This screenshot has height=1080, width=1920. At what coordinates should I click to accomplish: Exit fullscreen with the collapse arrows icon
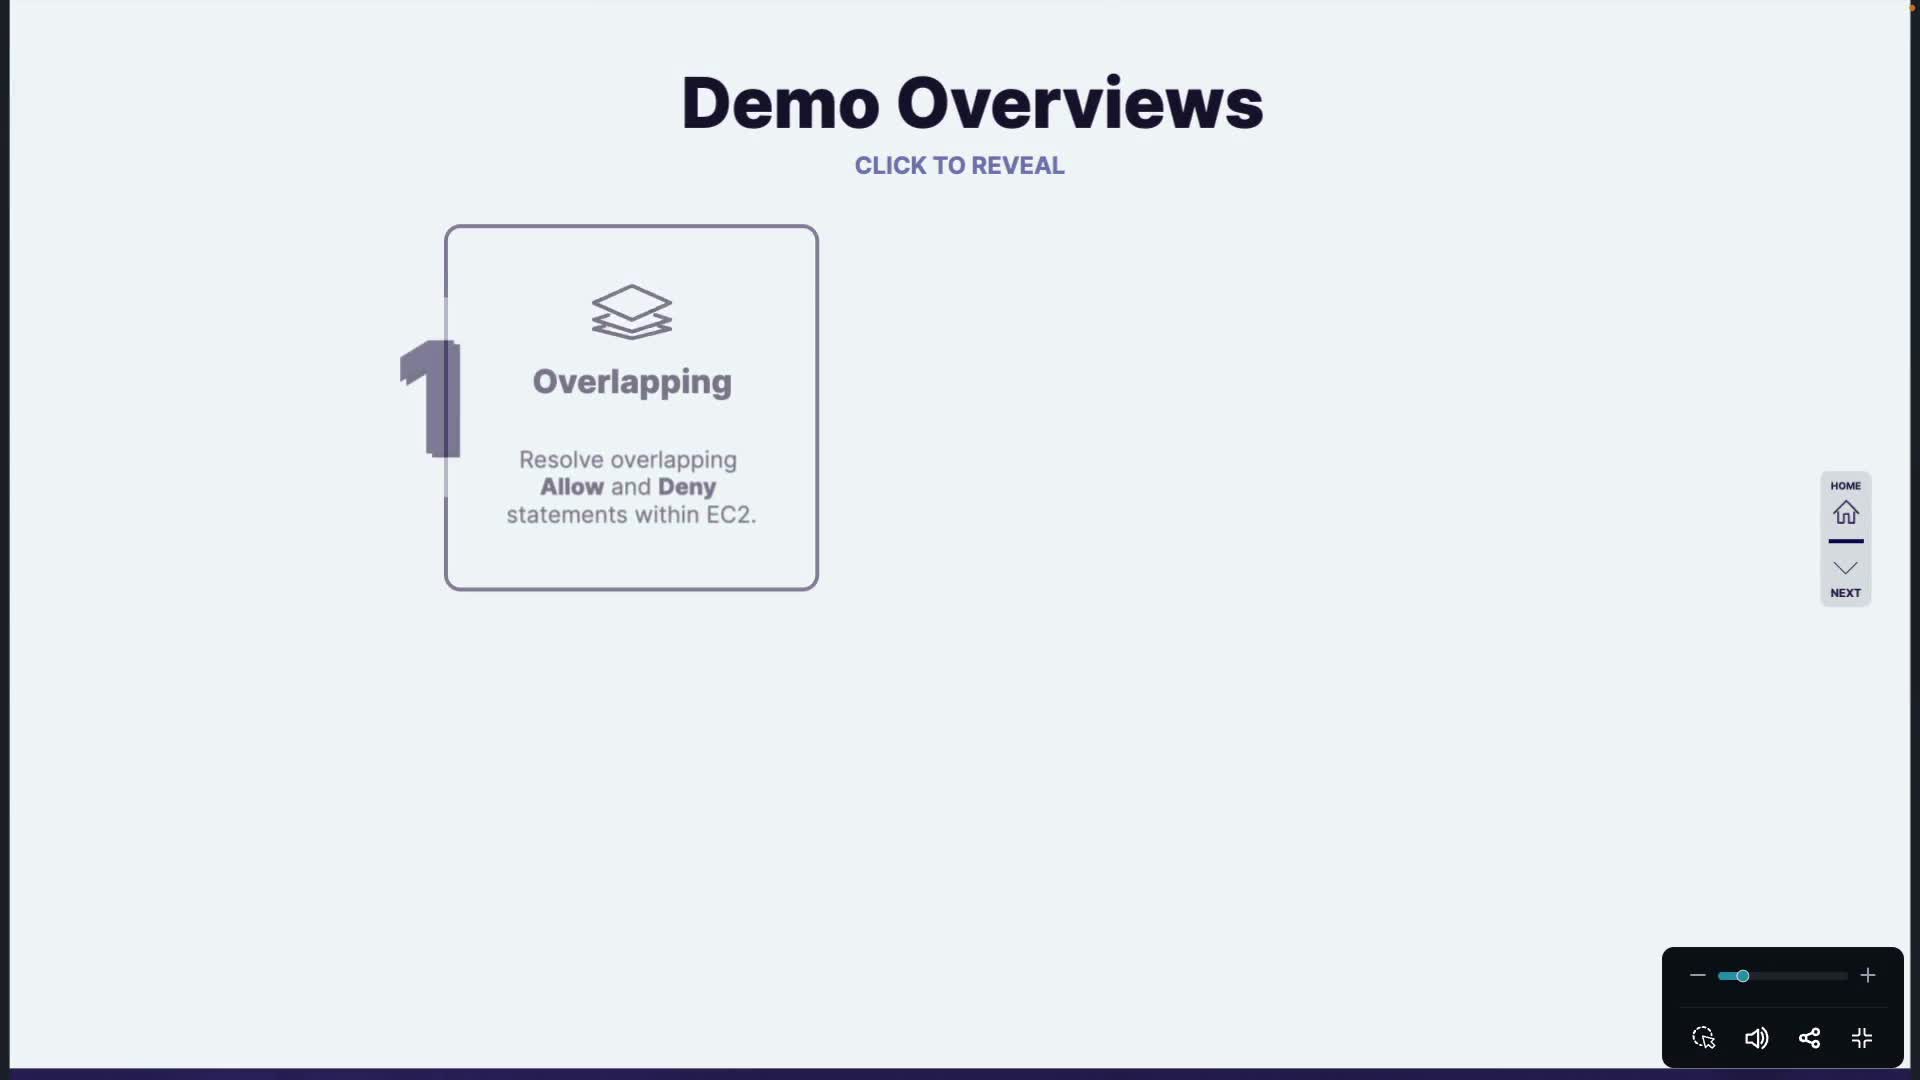(x=1861, y=1038)
